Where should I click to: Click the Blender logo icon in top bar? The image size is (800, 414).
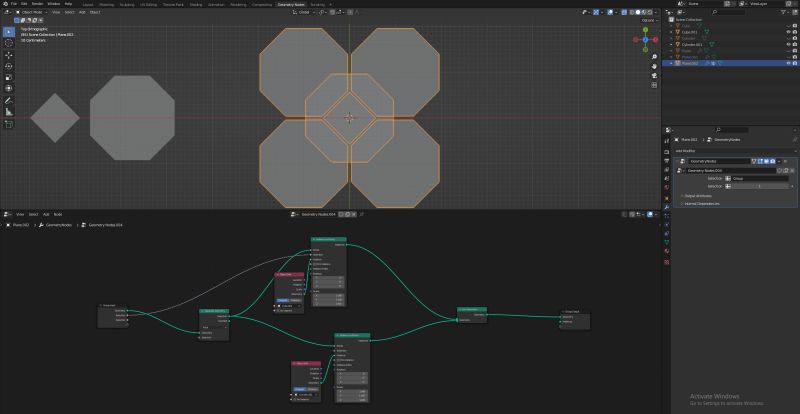click(5, 4)
